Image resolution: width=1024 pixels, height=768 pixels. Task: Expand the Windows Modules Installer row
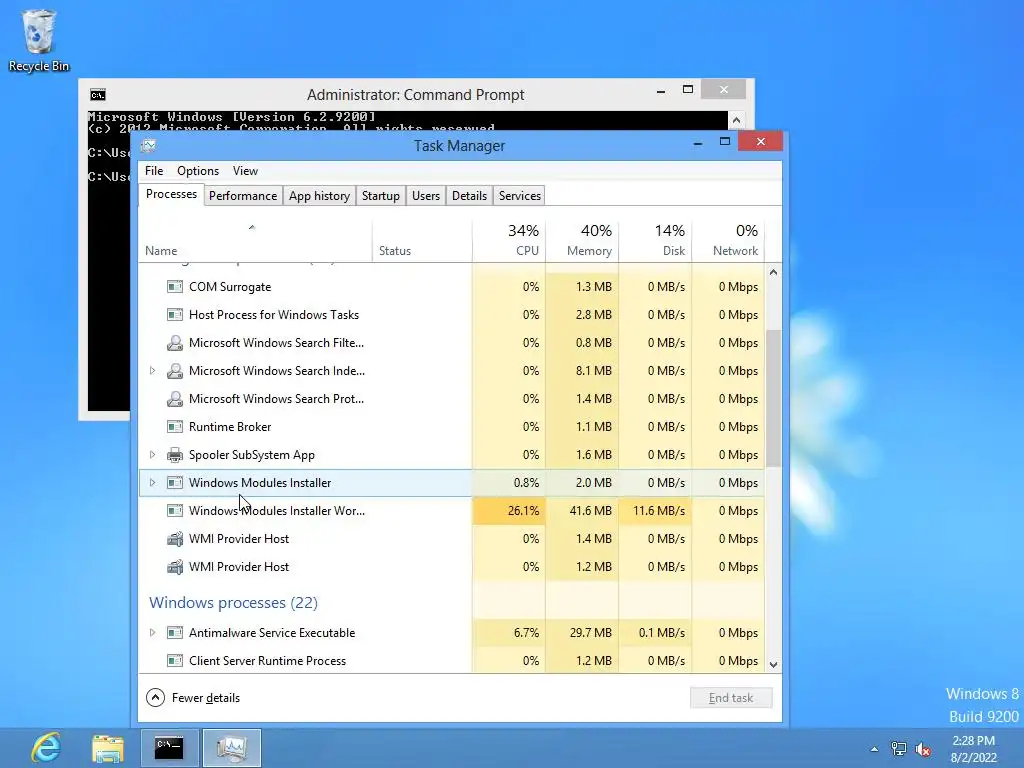point(152,483)
